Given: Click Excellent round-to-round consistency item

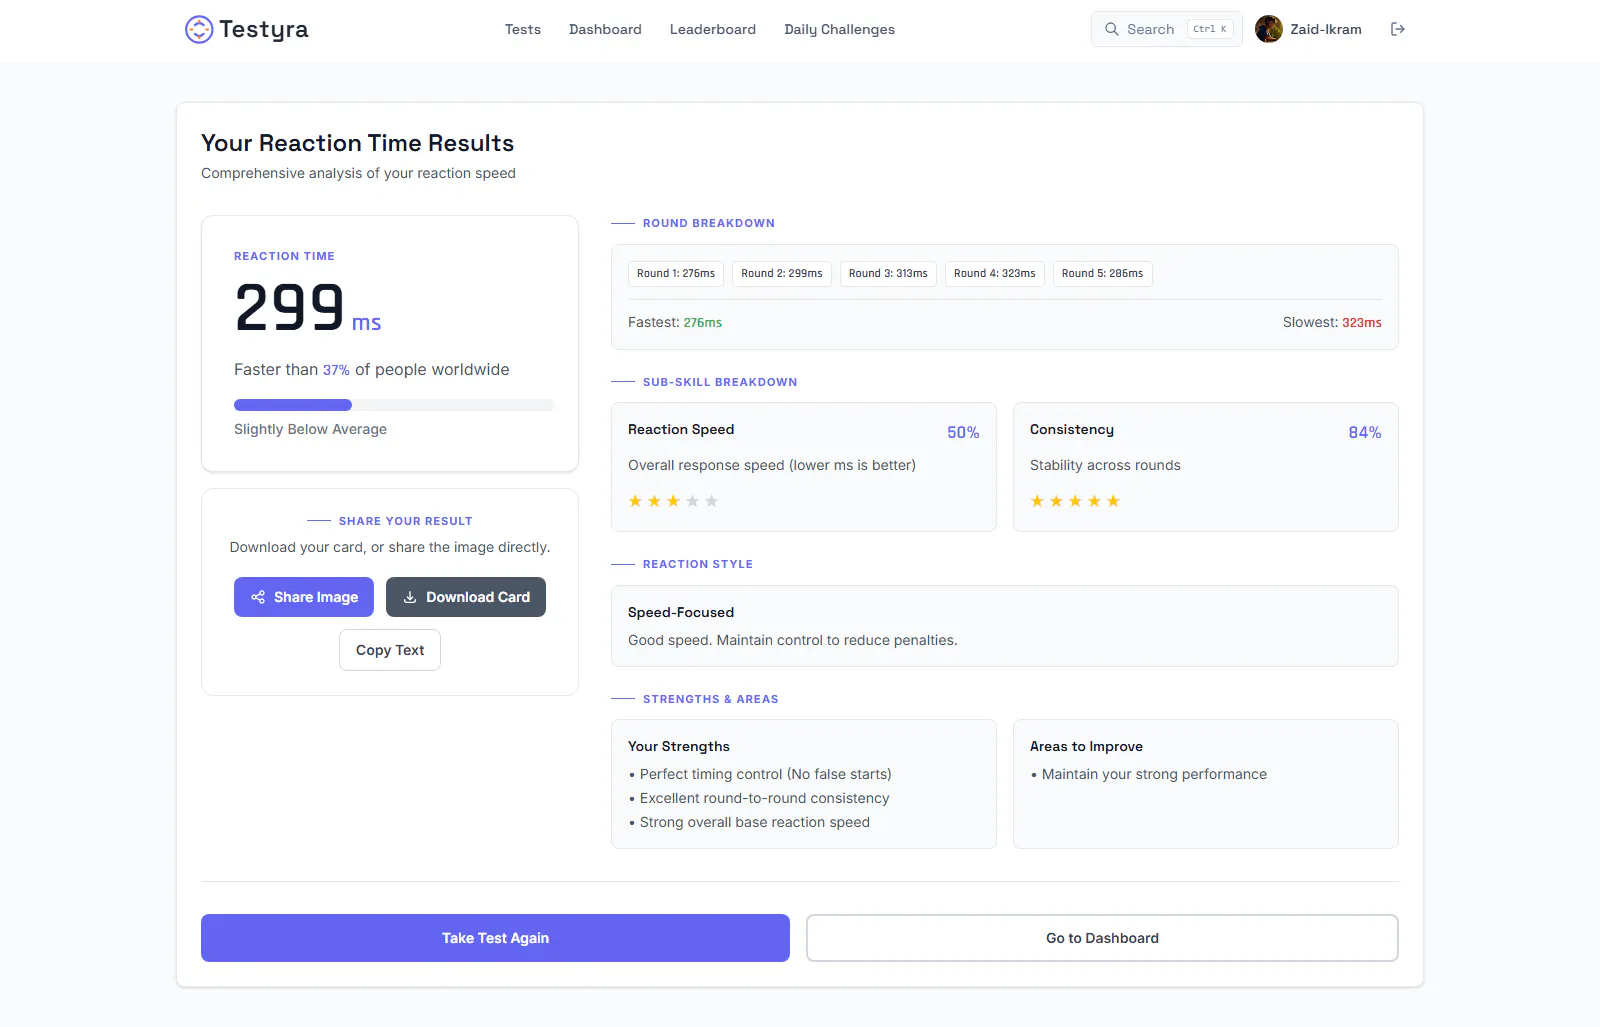Looking at the screenshot, I should pyautogui.click(x=764, y=798).
